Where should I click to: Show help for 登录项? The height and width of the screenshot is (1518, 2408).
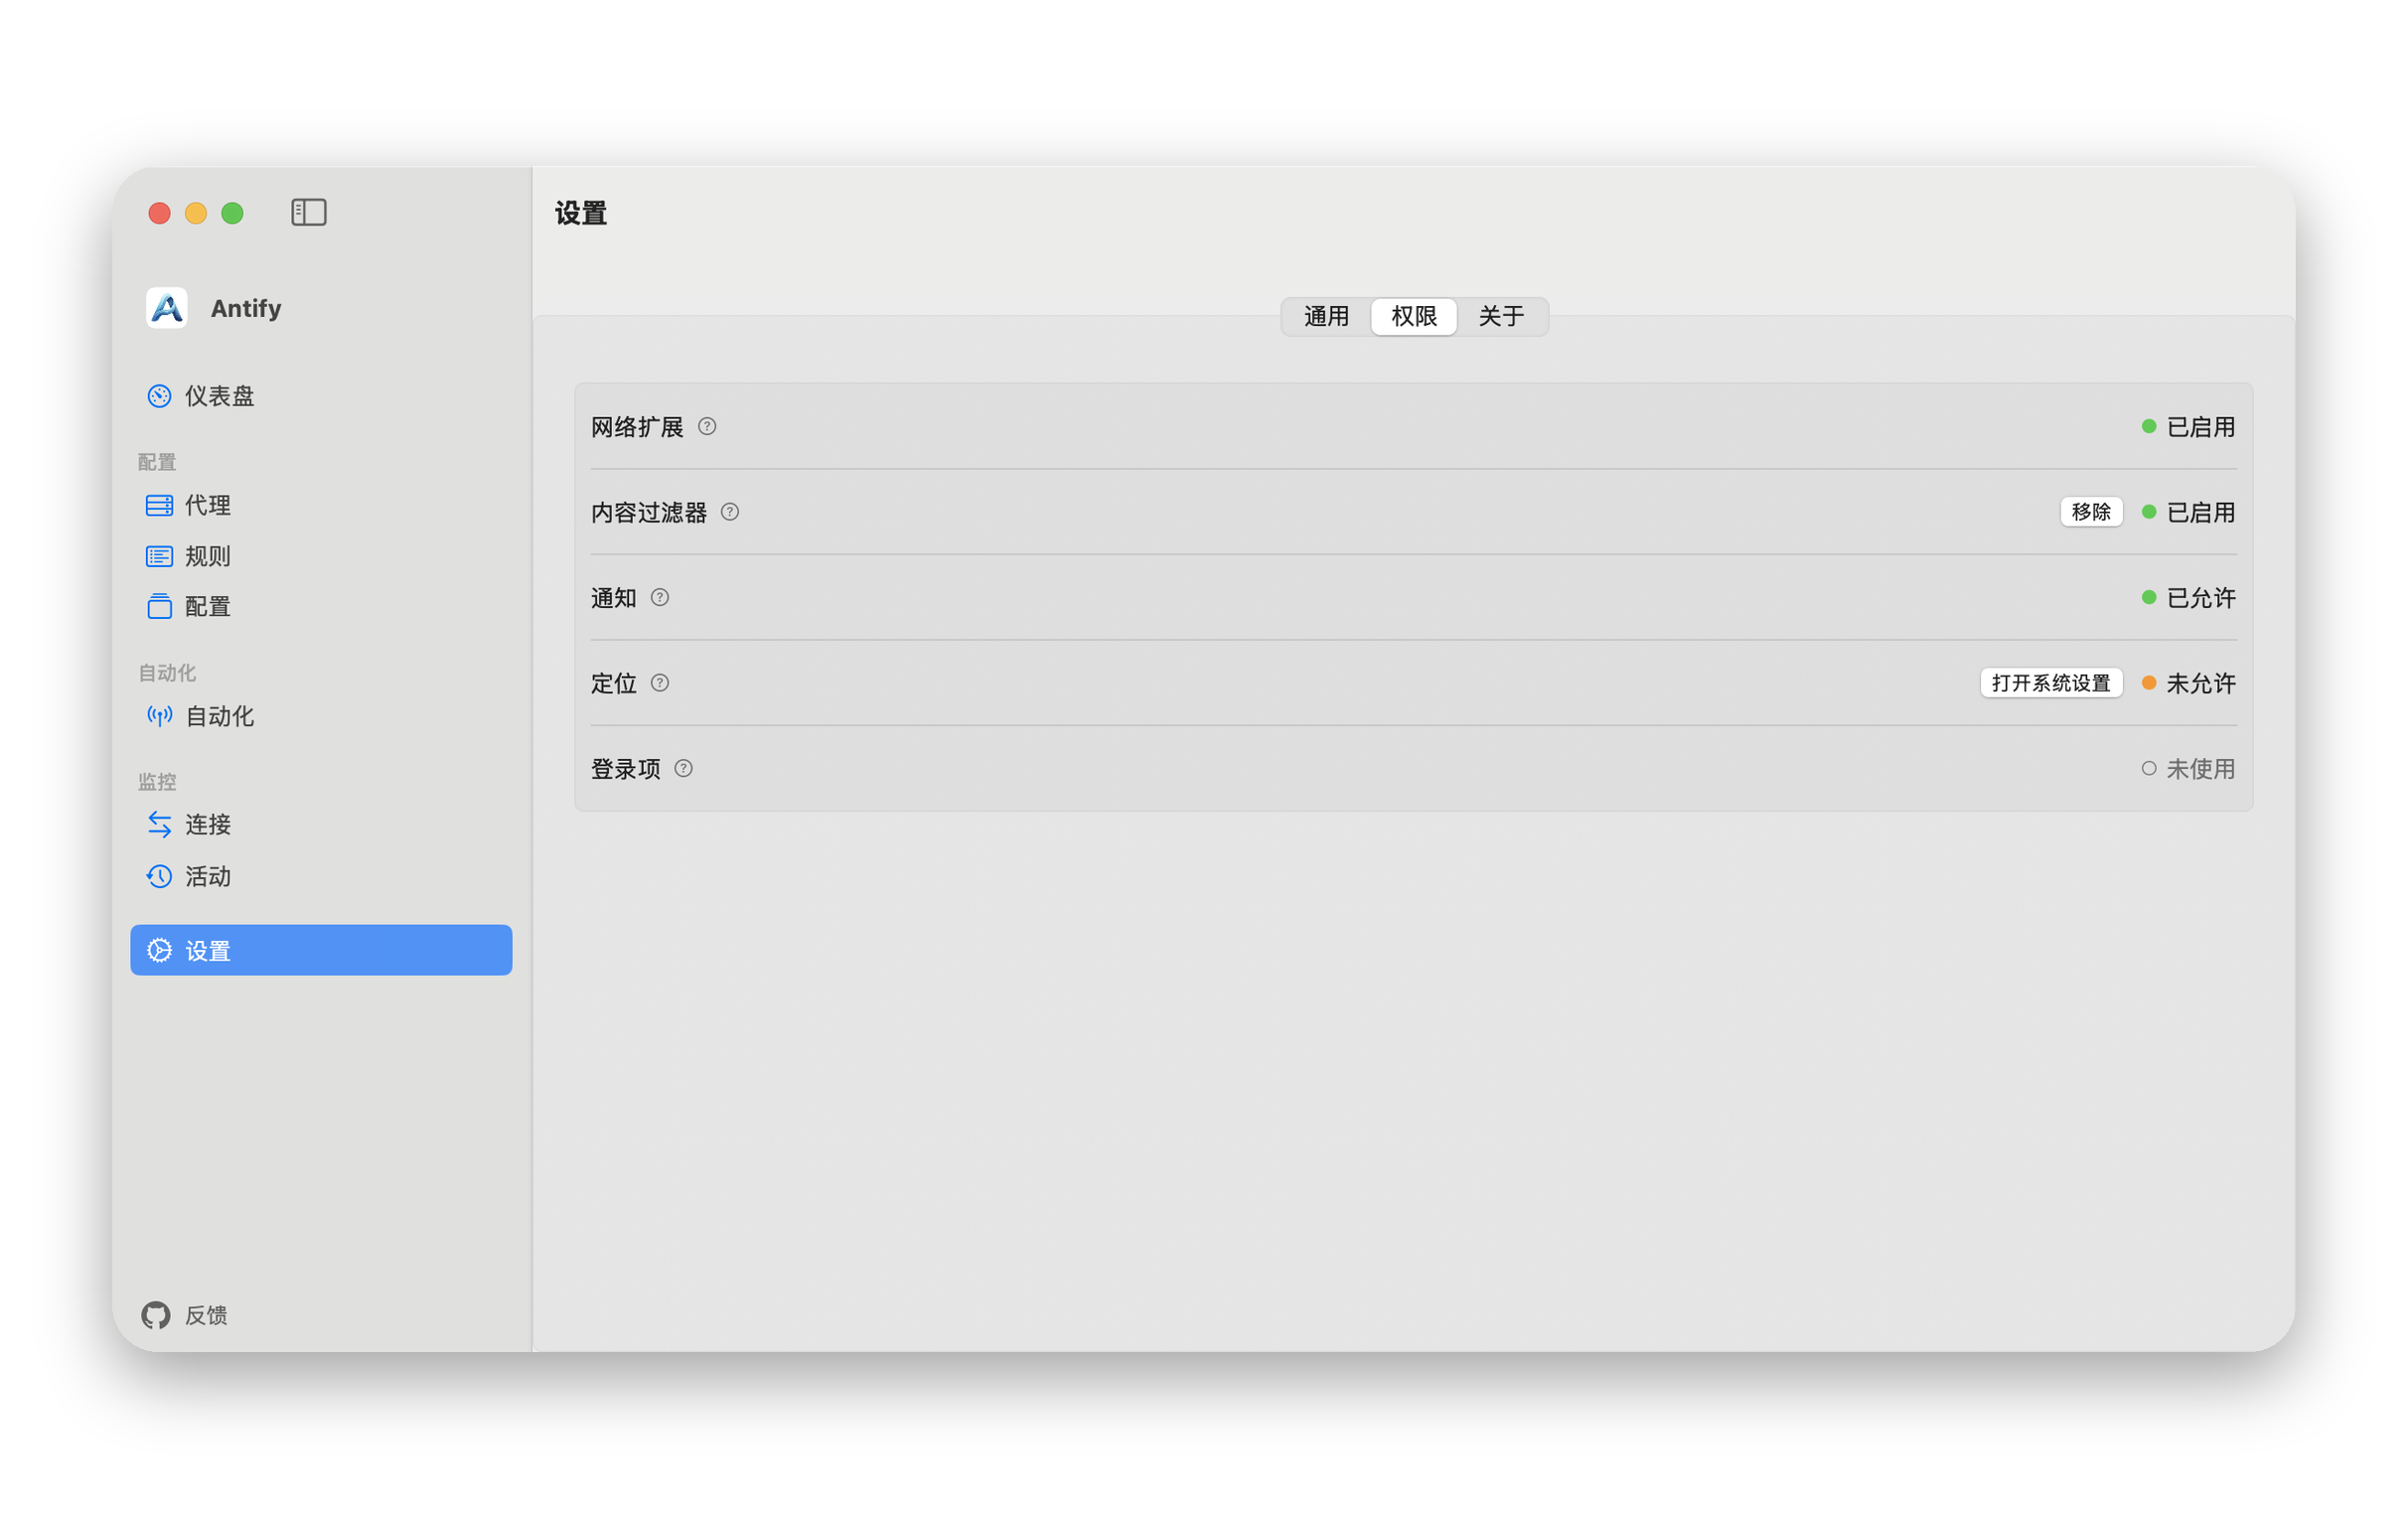click(x=683, y=769)
